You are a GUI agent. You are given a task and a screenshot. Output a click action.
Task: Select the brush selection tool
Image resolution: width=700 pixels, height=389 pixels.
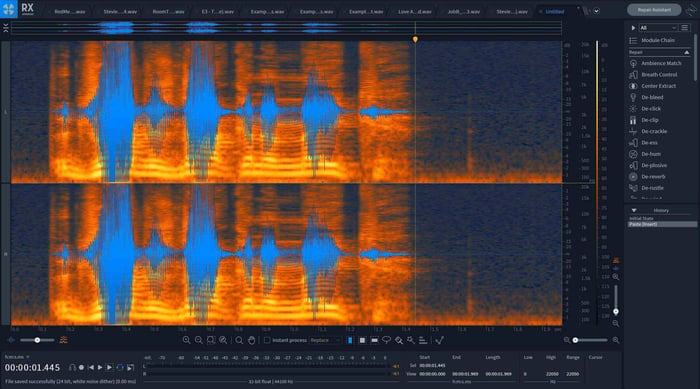[399, 340]
